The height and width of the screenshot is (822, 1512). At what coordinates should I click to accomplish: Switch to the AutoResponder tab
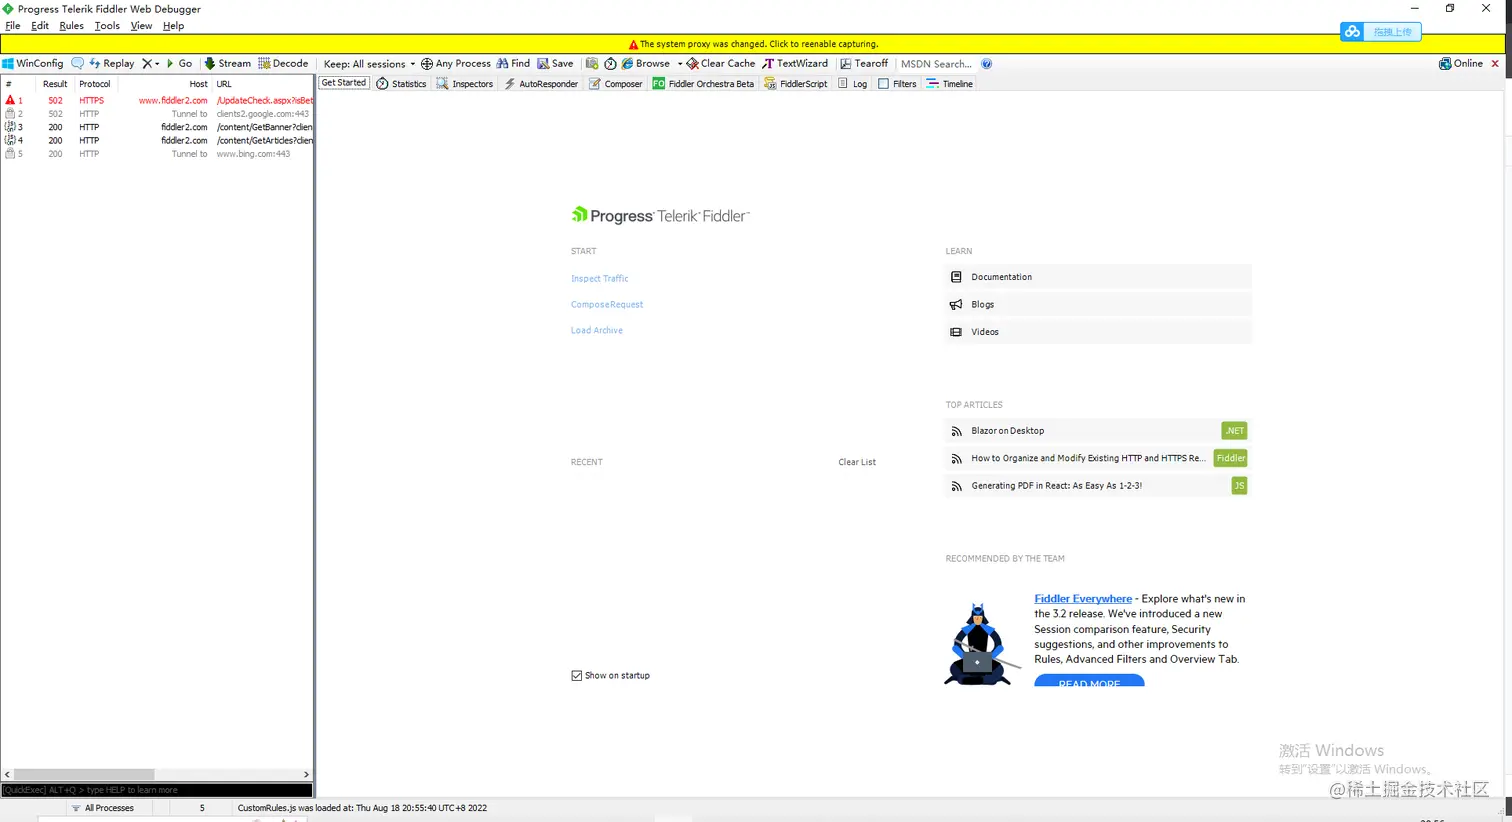point(540,84)
